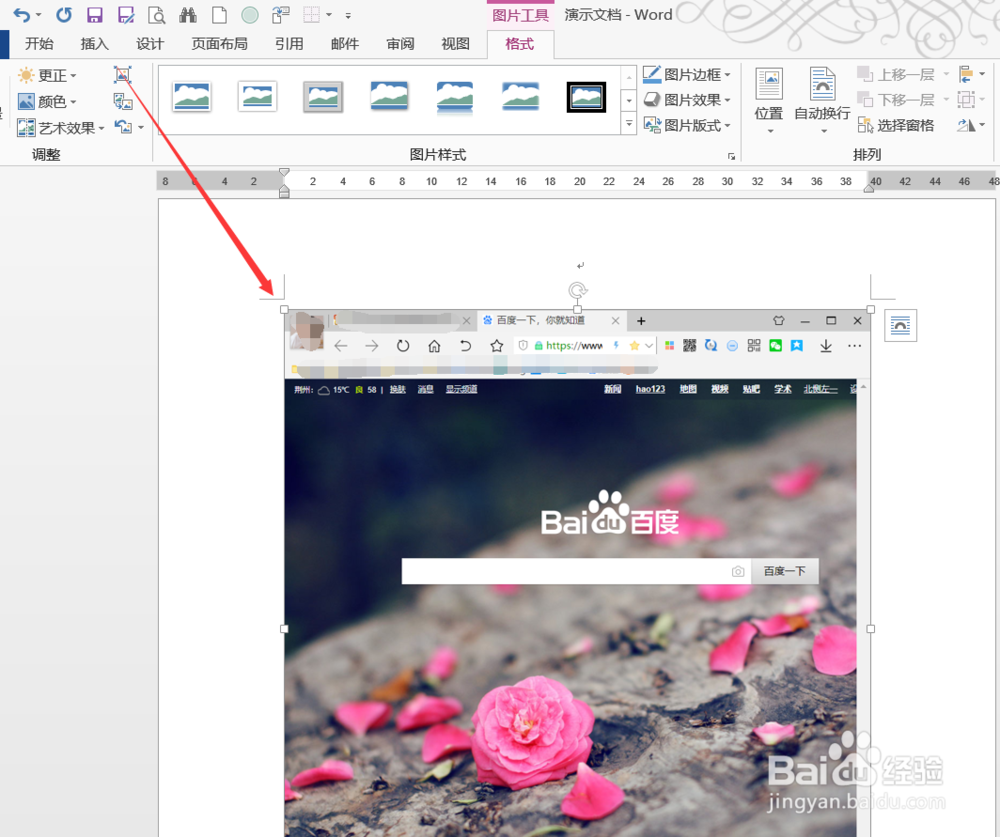Click the Compress Pictures icon
Image resolution: width=1000 pixels, height=837 pixels.
coord(122,75)
